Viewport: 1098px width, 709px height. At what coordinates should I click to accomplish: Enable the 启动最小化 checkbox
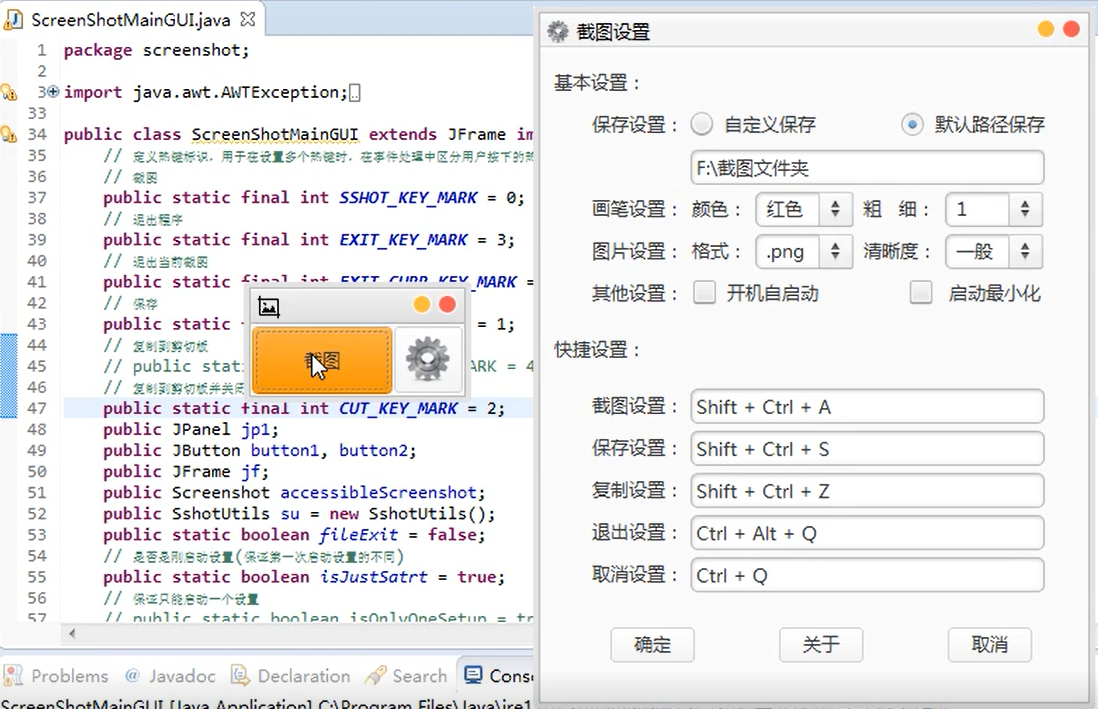921,293
